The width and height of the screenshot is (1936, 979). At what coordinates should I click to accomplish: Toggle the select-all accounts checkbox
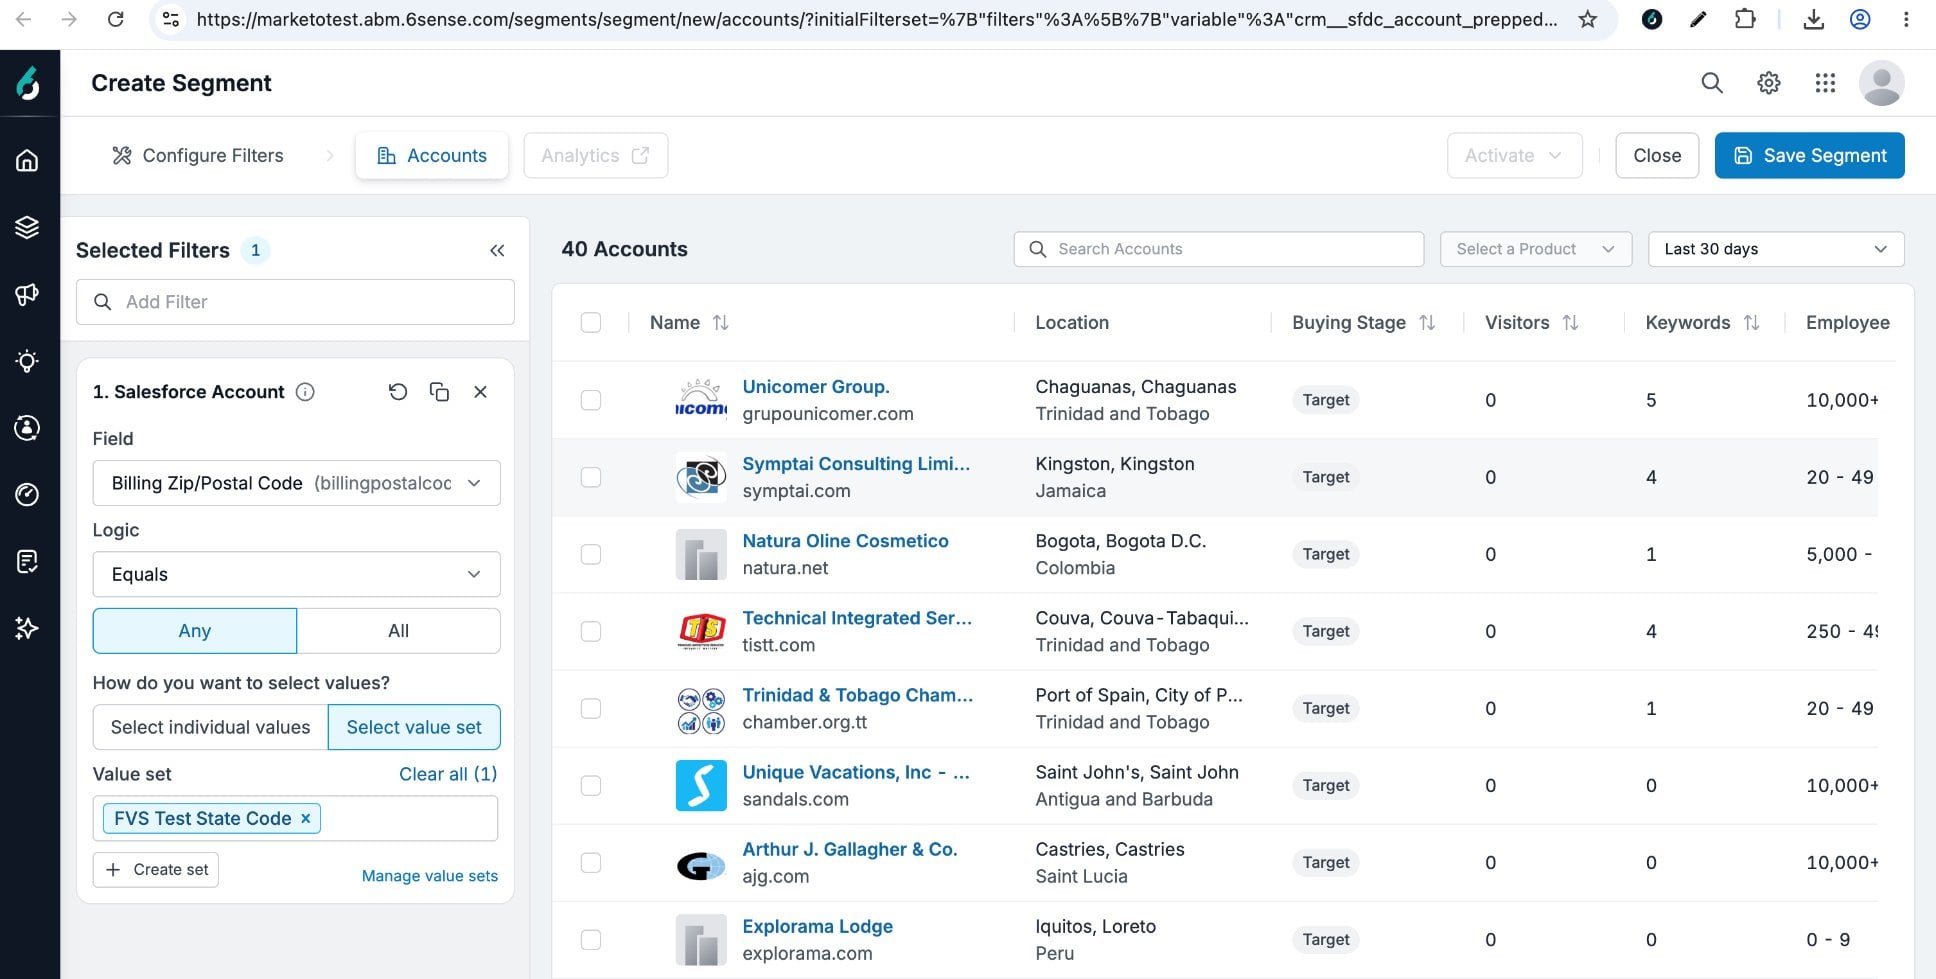pos(591,322)
